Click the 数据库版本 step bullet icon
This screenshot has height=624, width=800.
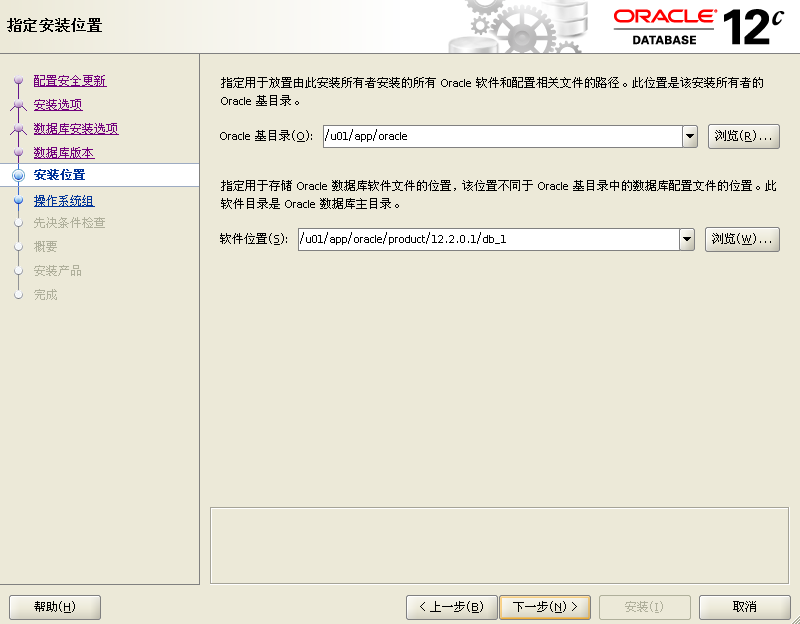[19, 152]
